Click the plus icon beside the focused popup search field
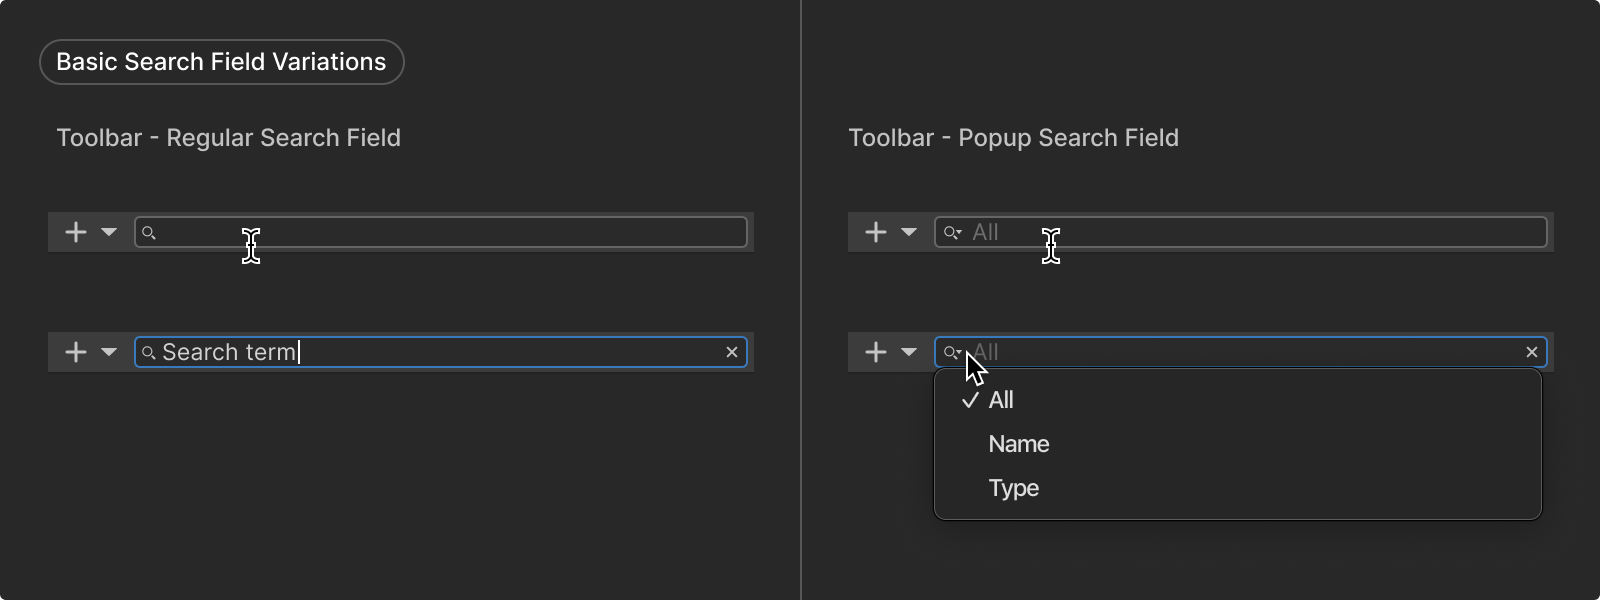The height and width of the screenshot is (600, 1600). click(x=876, y=352)
